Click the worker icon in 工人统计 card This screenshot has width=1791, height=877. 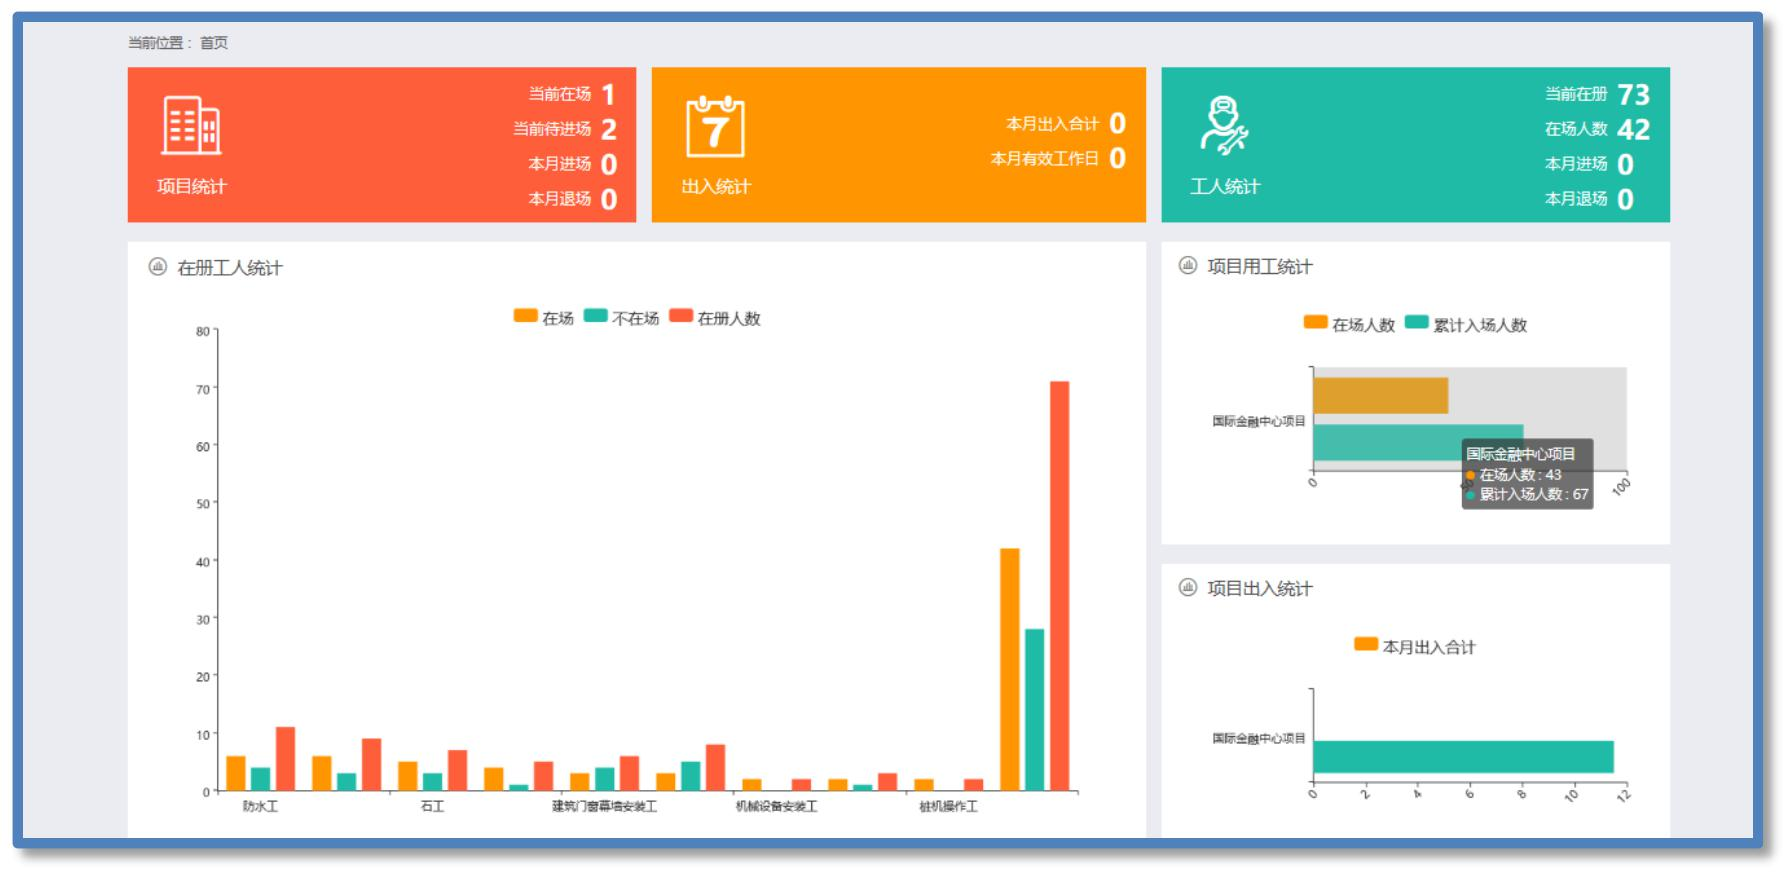(1224, 126)
